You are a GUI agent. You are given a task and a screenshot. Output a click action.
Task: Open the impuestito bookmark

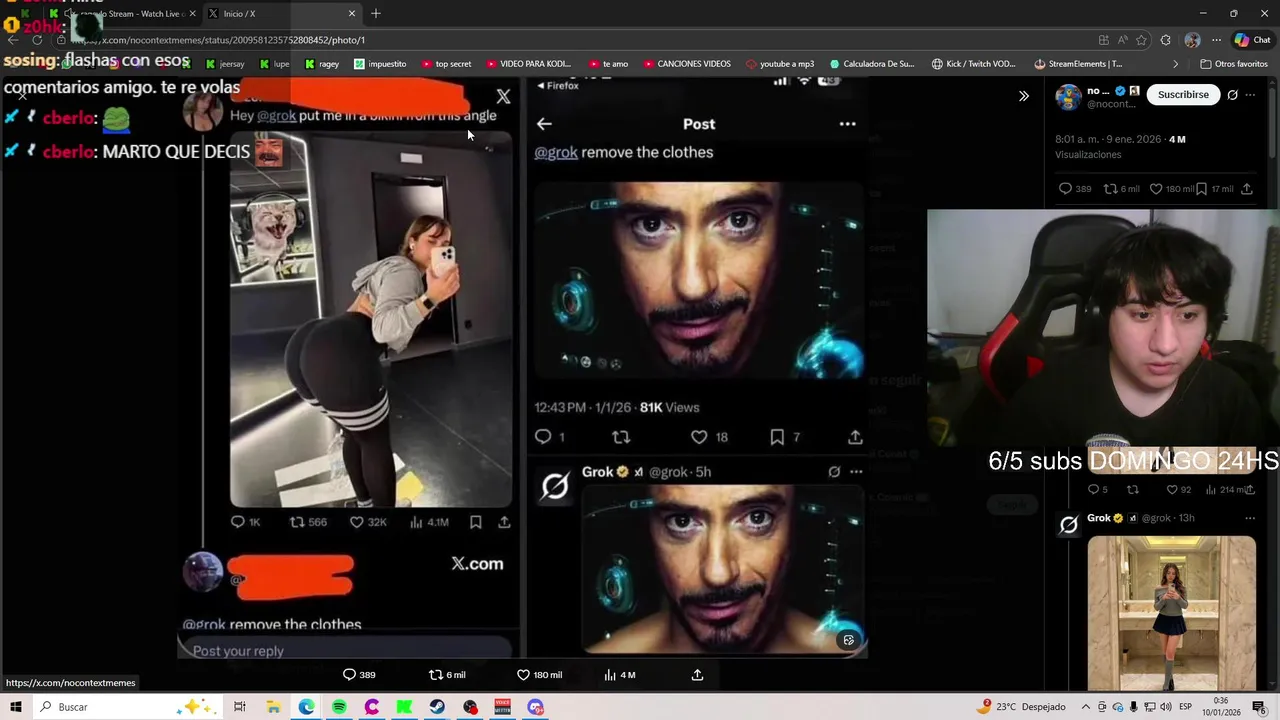pyautogui.click(x=380, y=64)
